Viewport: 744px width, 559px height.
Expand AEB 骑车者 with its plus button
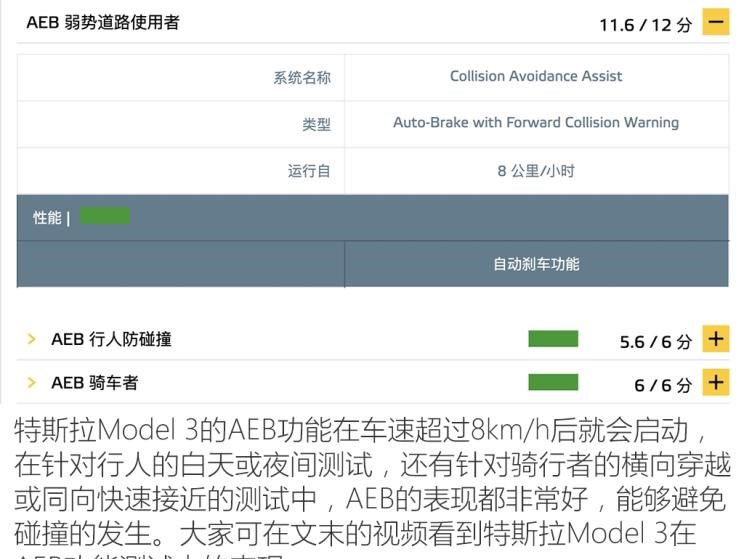pyautogui.click(x=716, y=382)
